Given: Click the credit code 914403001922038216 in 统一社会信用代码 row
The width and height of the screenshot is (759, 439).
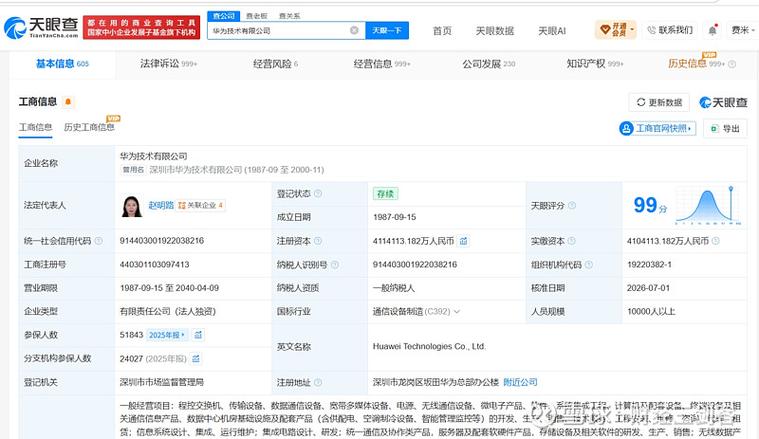Looking at the screenshot, I should pyautogui.click(x=162, y=241).
